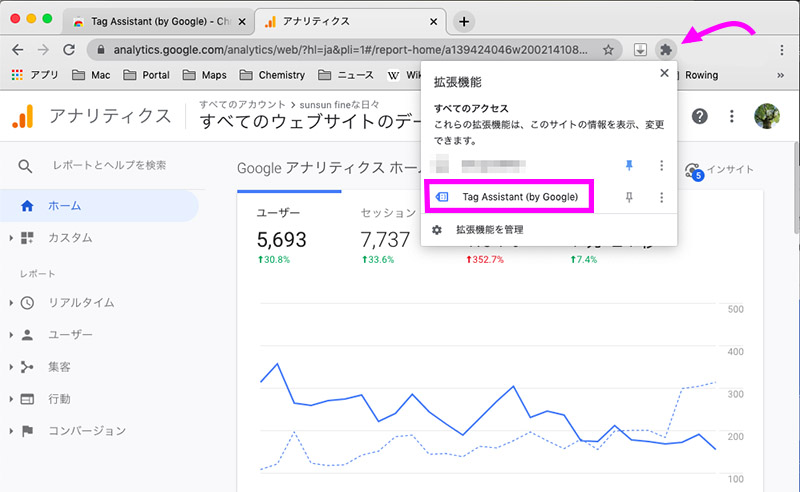Click the user profile avatar
The image size is (800, 492).
pos(767,116)
